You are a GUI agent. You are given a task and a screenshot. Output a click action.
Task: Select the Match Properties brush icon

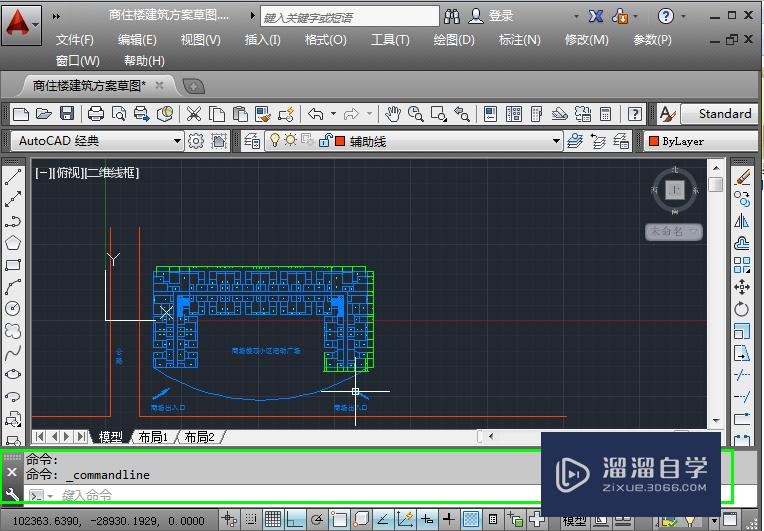pos(263,114)
